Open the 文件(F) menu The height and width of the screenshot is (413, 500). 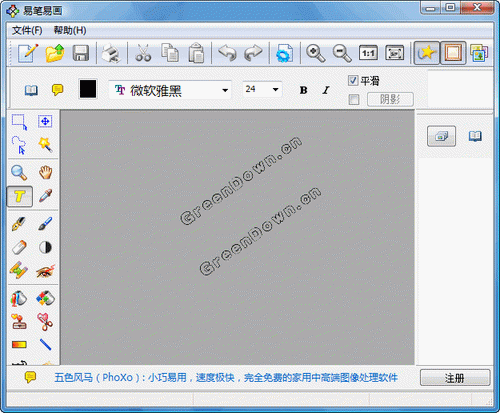27,31
